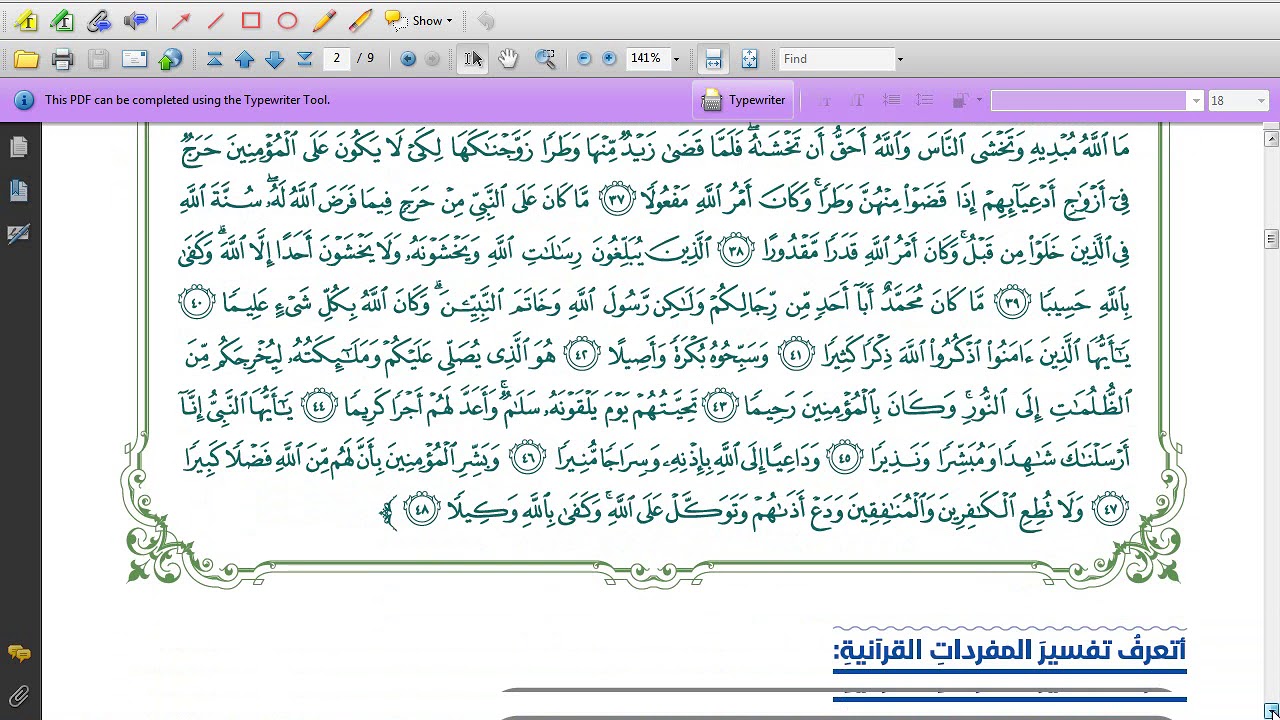Select the green text markup tool

[x=61, y=20]
